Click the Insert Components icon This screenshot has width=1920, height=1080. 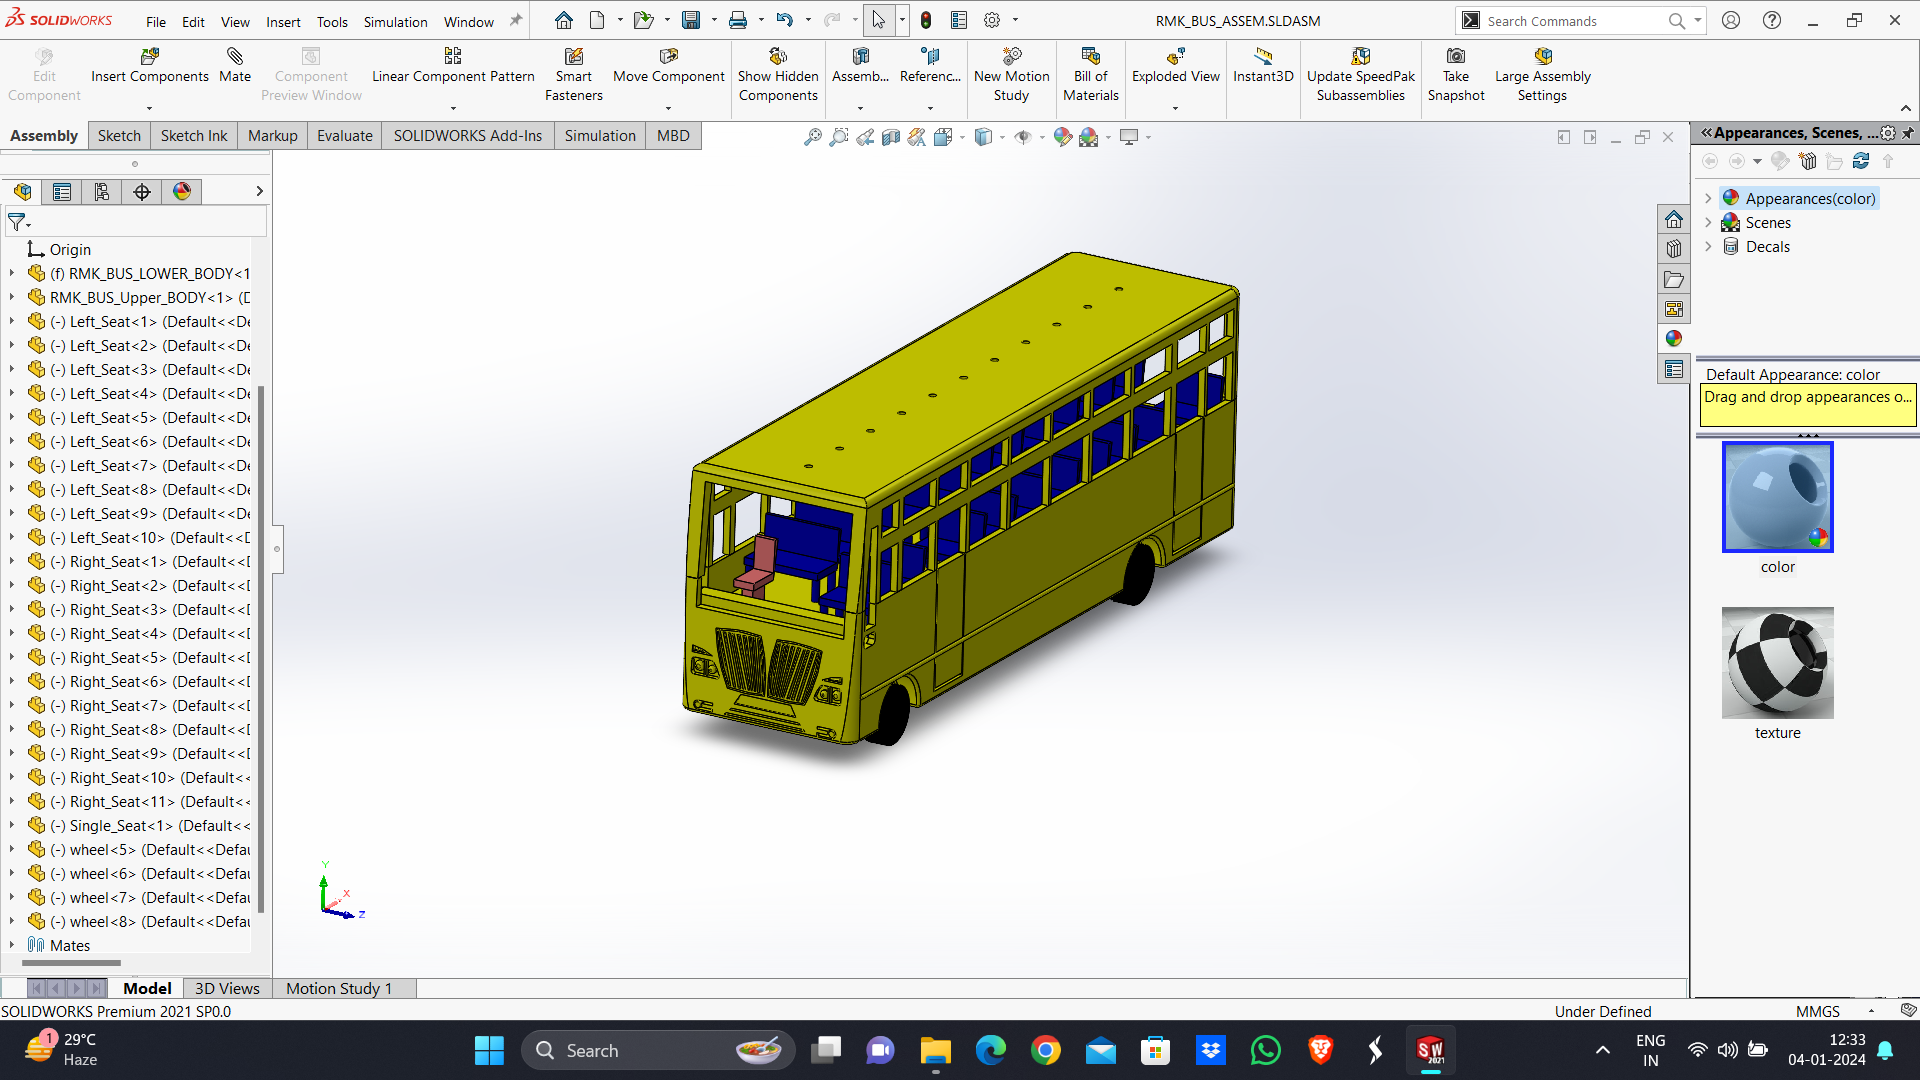click(x=149, y=57)
